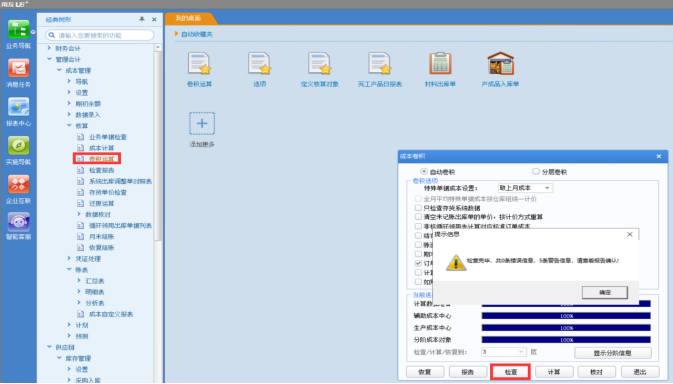Open the 报表中心 sidebar icon
The width and height of the screenshot is (673, 384).
click(x=18, y=107)
